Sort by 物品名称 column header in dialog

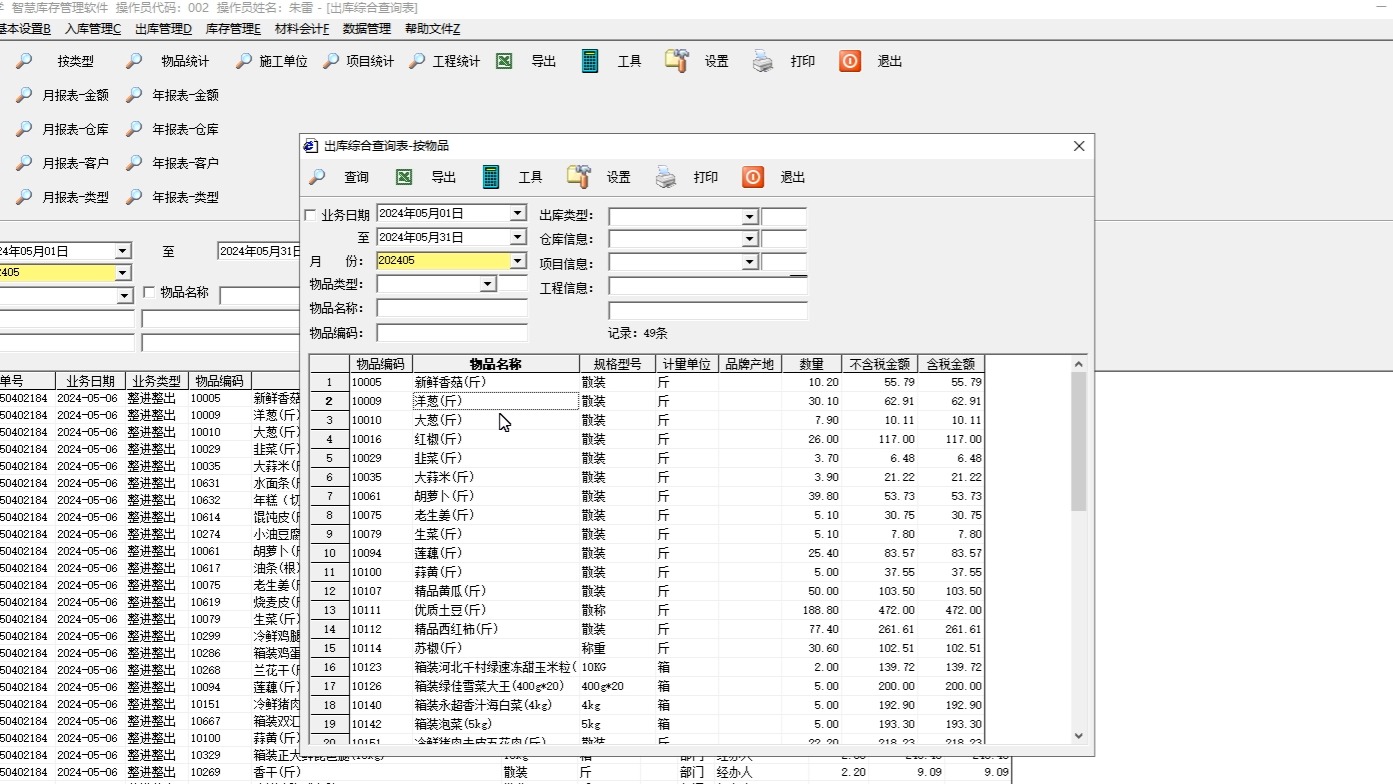click(496, 364)
